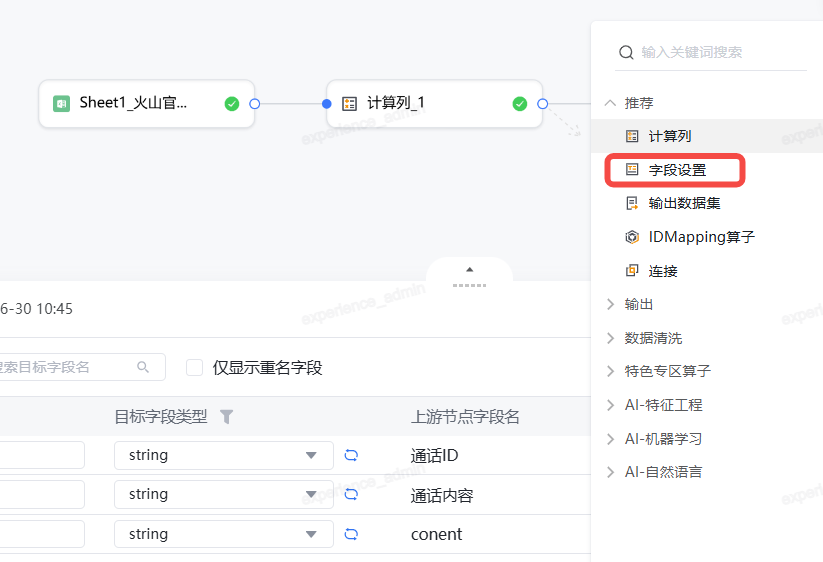The image size is (823, 562).
Task: Click the sync type icon in the 通话内容 row
Action: [351, 494]
